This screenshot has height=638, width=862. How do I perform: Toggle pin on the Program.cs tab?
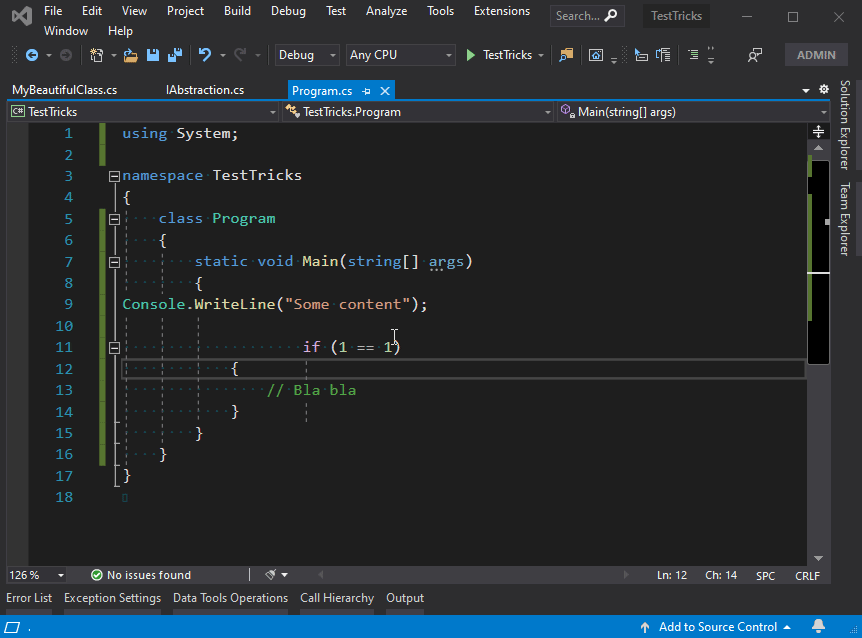[366, 91]
